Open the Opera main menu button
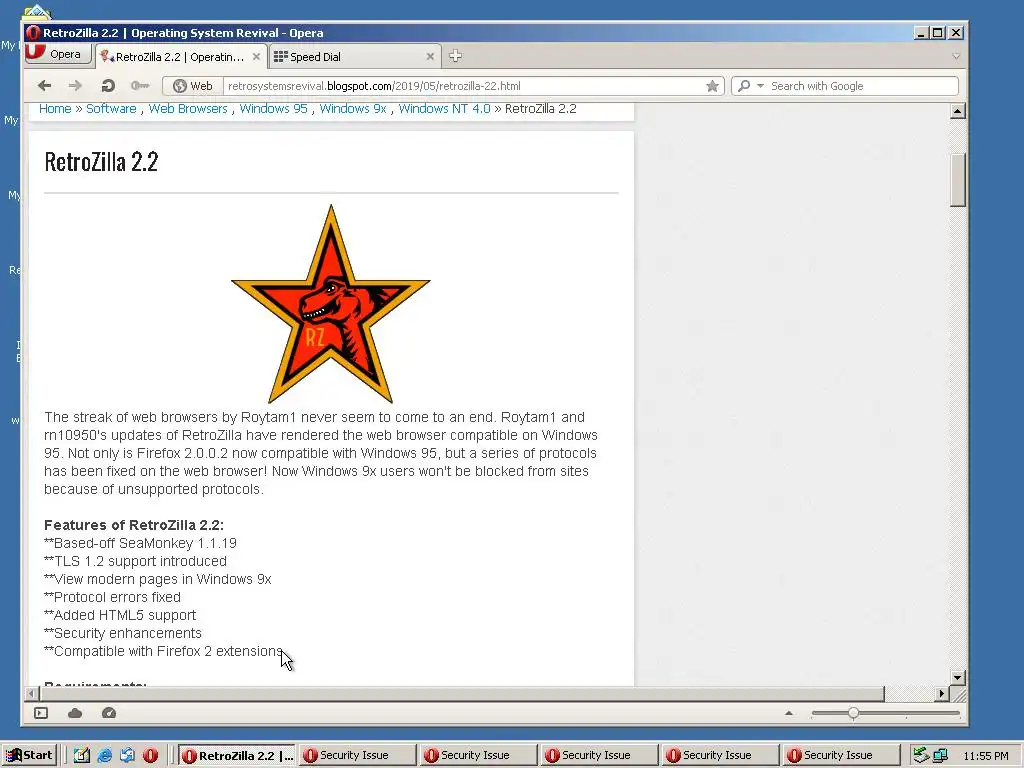Screen dimensions: 1024x768 tap(58, 54)
